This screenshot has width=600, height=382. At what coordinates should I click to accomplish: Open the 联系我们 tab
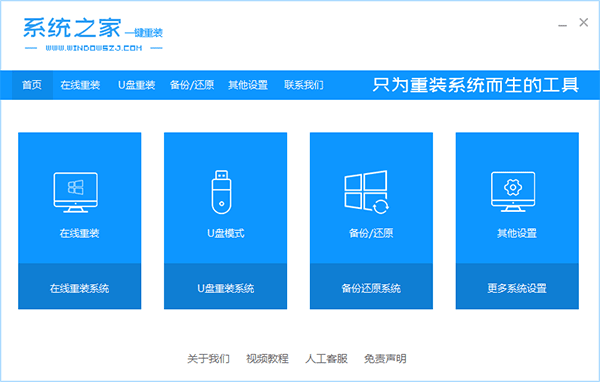pyautogui.click(x=304, y=85)
